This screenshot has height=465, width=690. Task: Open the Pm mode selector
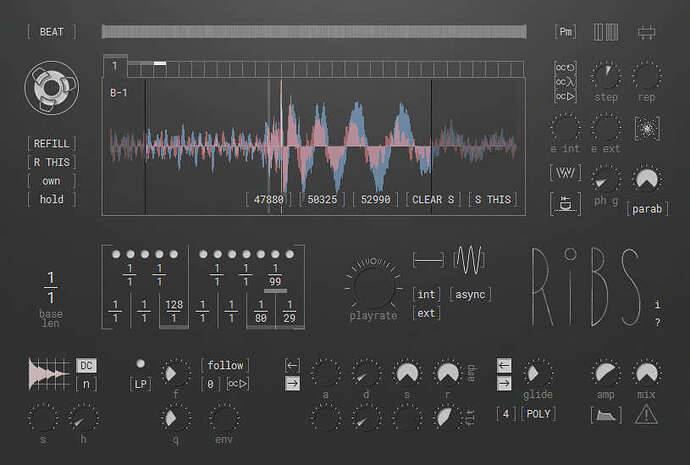tap(565, 32)
